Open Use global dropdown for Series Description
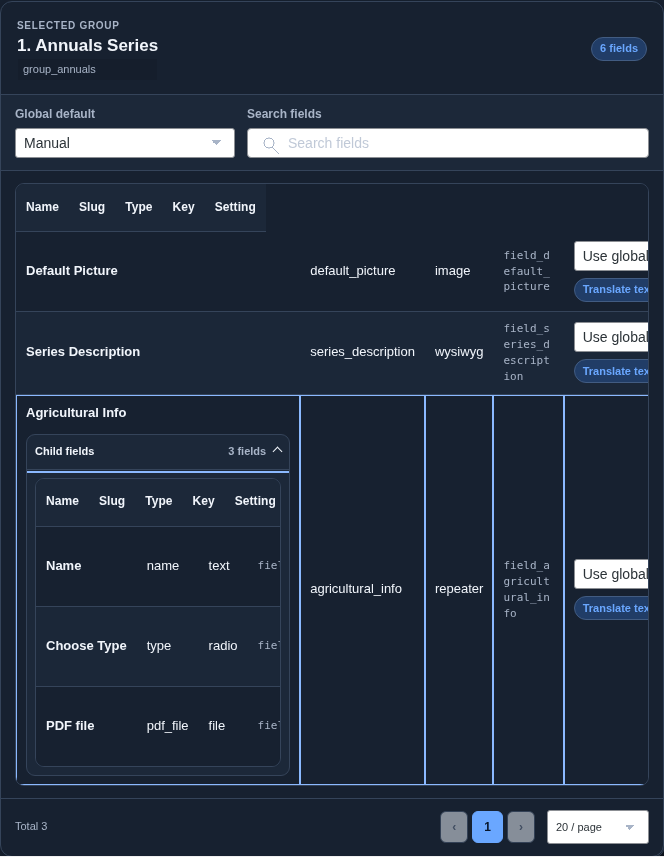 coord(611,337)
